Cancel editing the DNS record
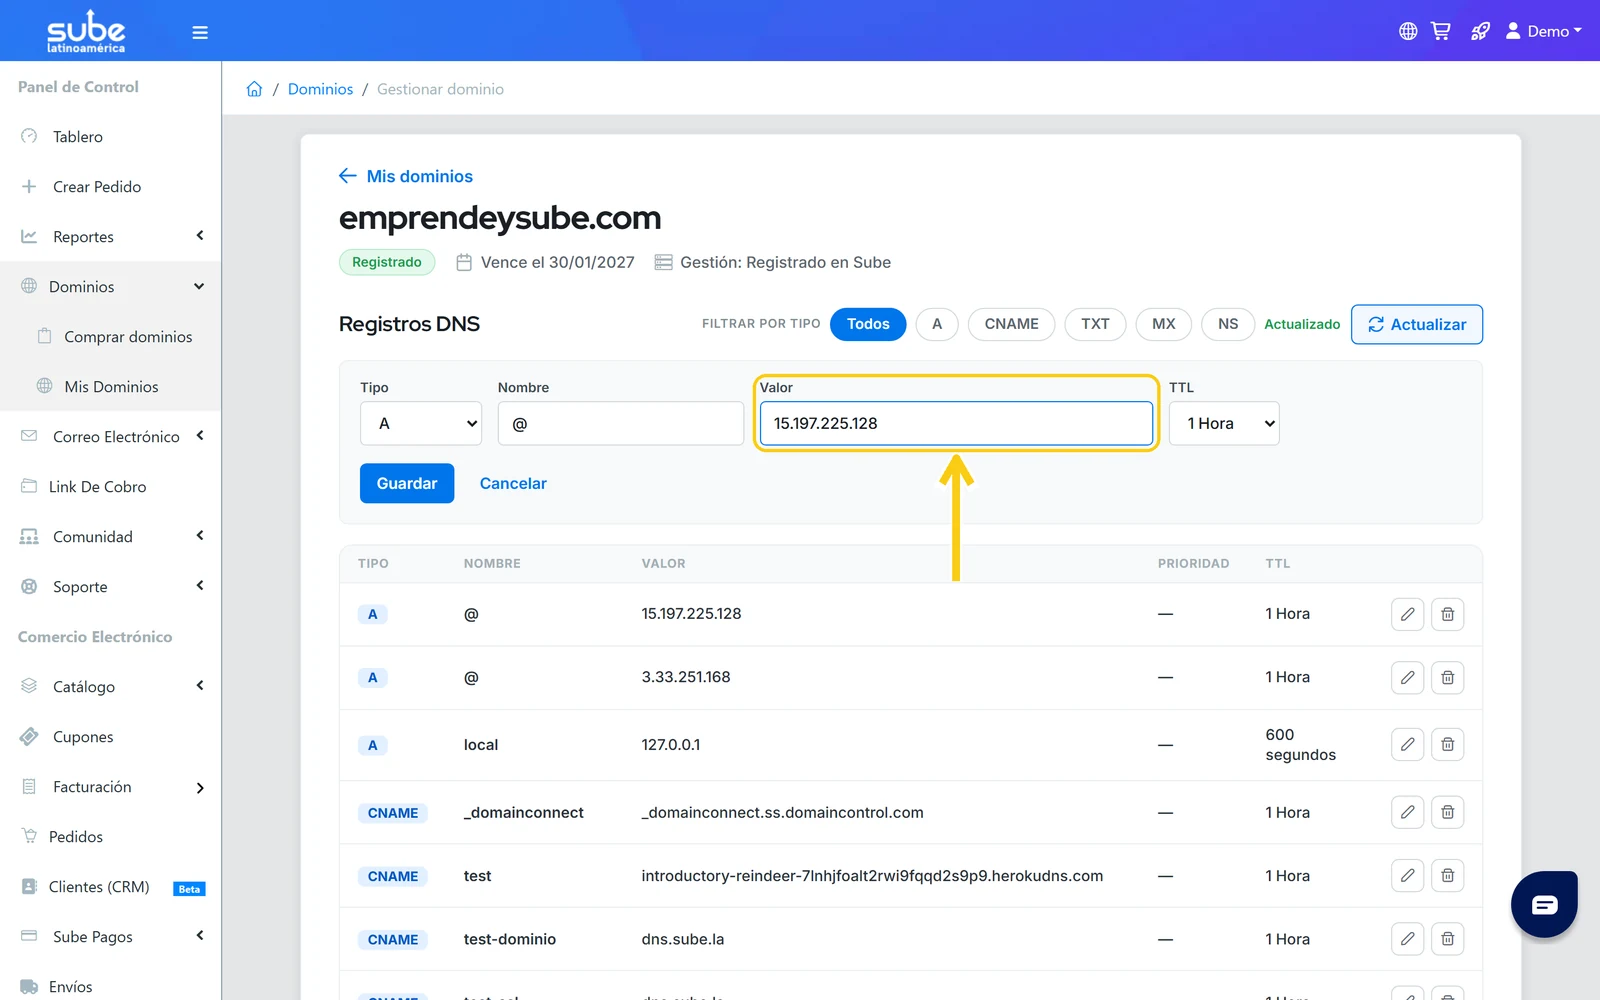This screenshot has height=1000, width=1600. tap(513, 483)
